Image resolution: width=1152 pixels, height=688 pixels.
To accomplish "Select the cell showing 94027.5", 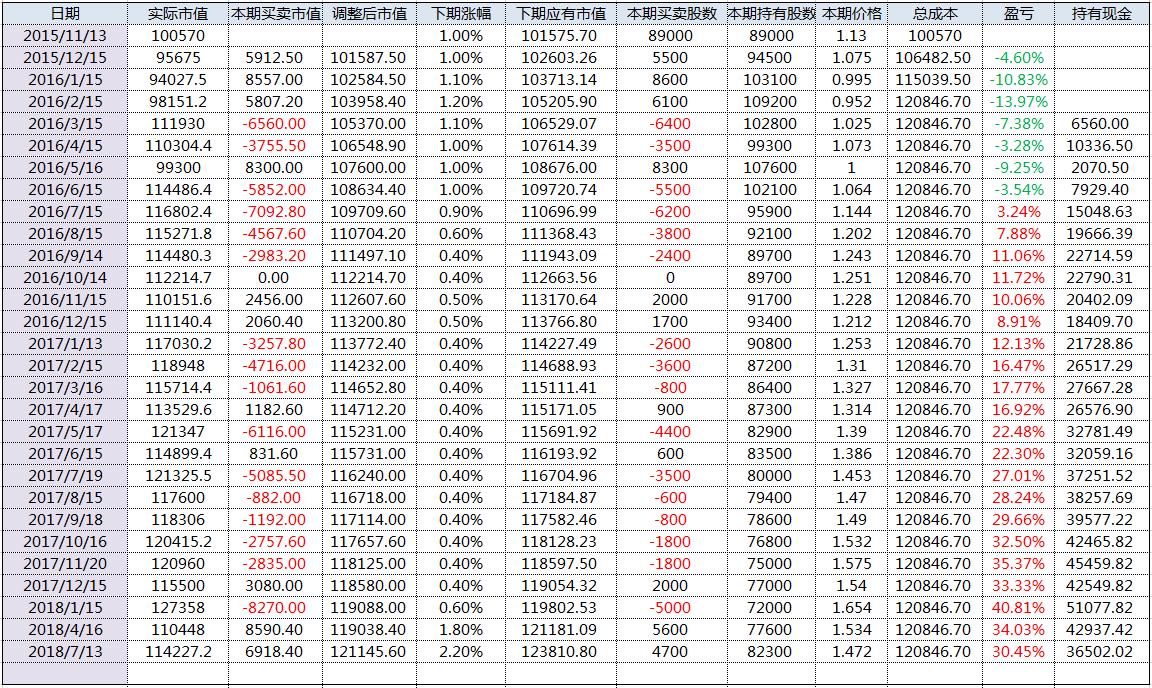I will point(178,80).
